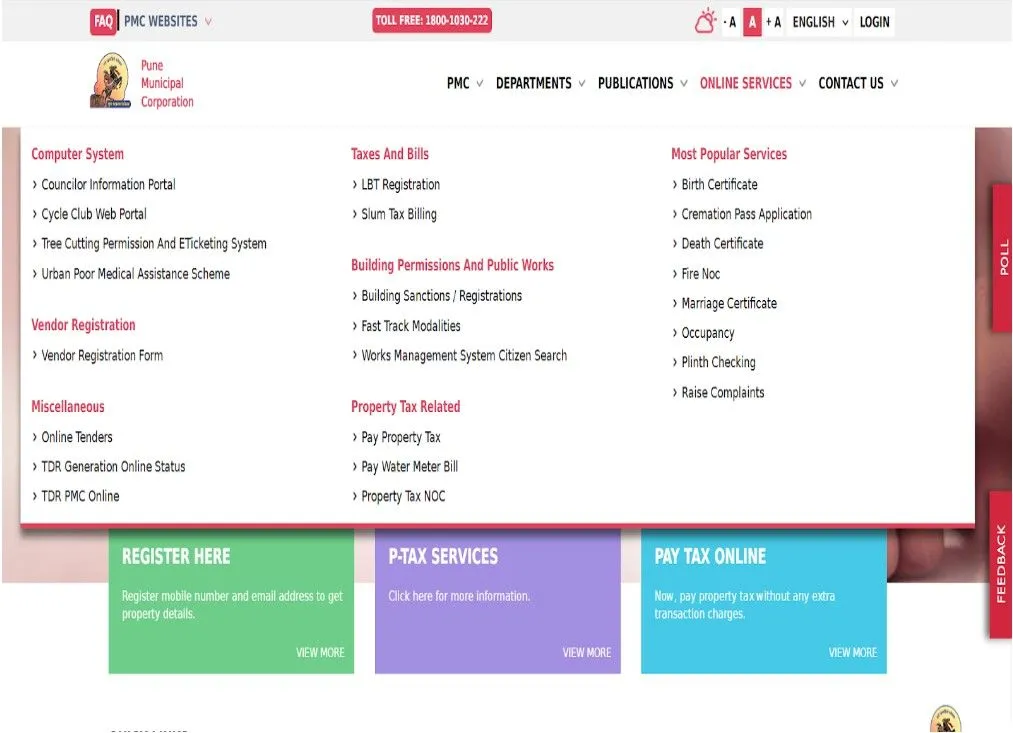The image size is (1013, 733).
Task: Open the Publications menu
Action: pyautogui.click(x=642, y=83)
